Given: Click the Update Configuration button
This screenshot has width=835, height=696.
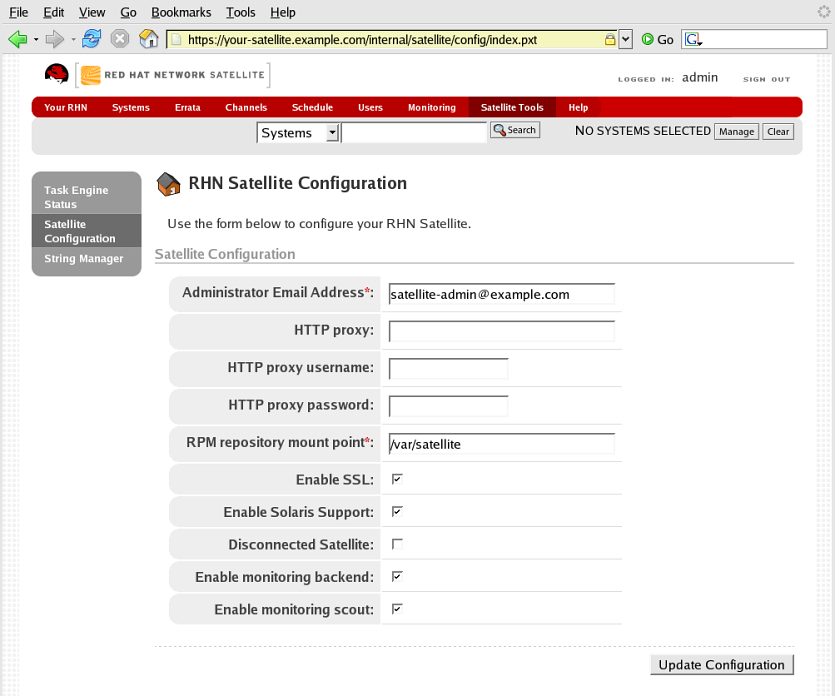Looking at the screenshot, I should pyautogui.click(x=722, y=665).
